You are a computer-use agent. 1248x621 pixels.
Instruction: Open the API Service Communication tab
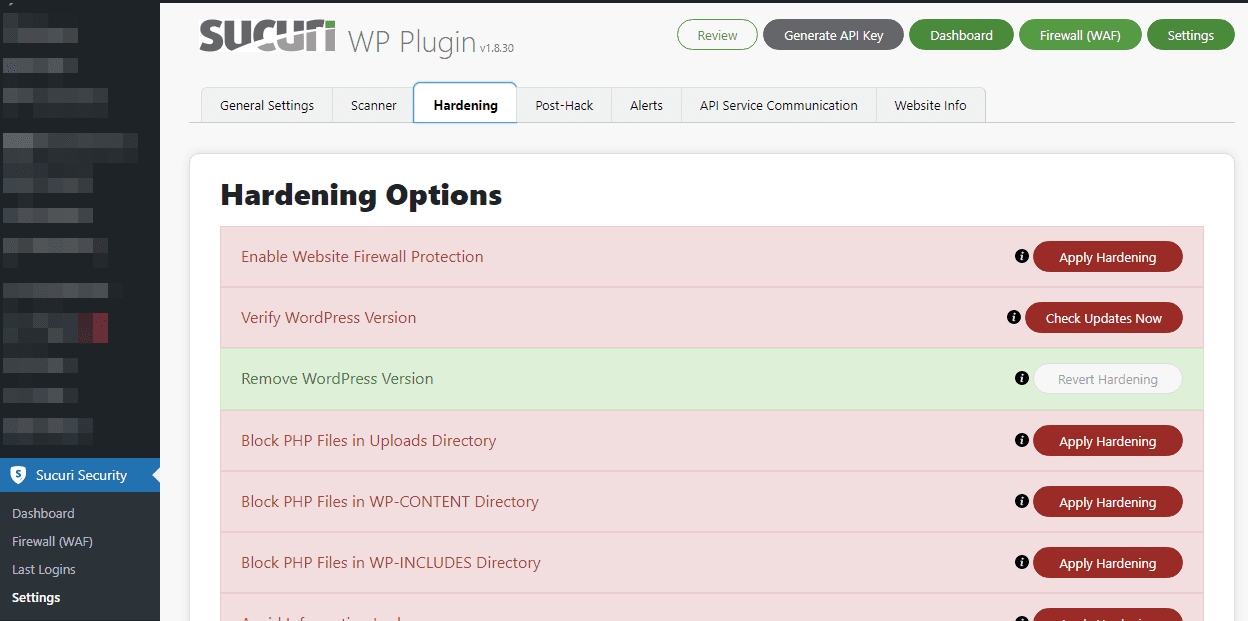[779, 105]
